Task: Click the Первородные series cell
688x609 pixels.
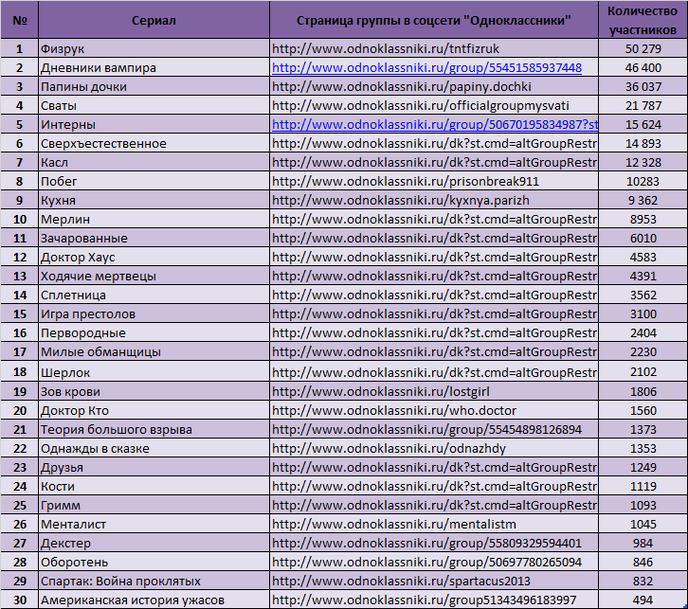Action: (154, 333)
